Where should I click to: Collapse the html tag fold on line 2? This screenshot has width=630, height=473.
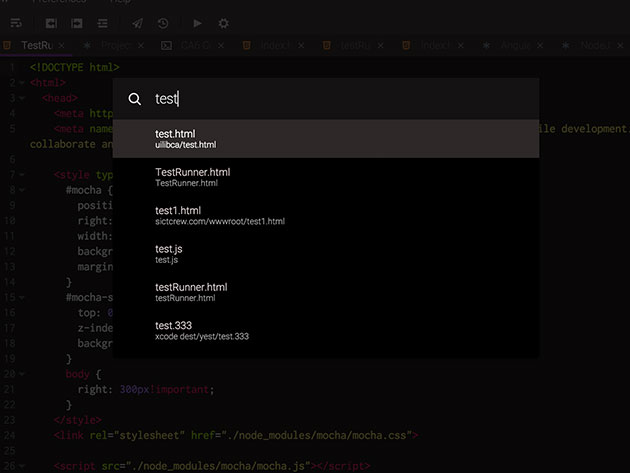[x=22, y=83]
